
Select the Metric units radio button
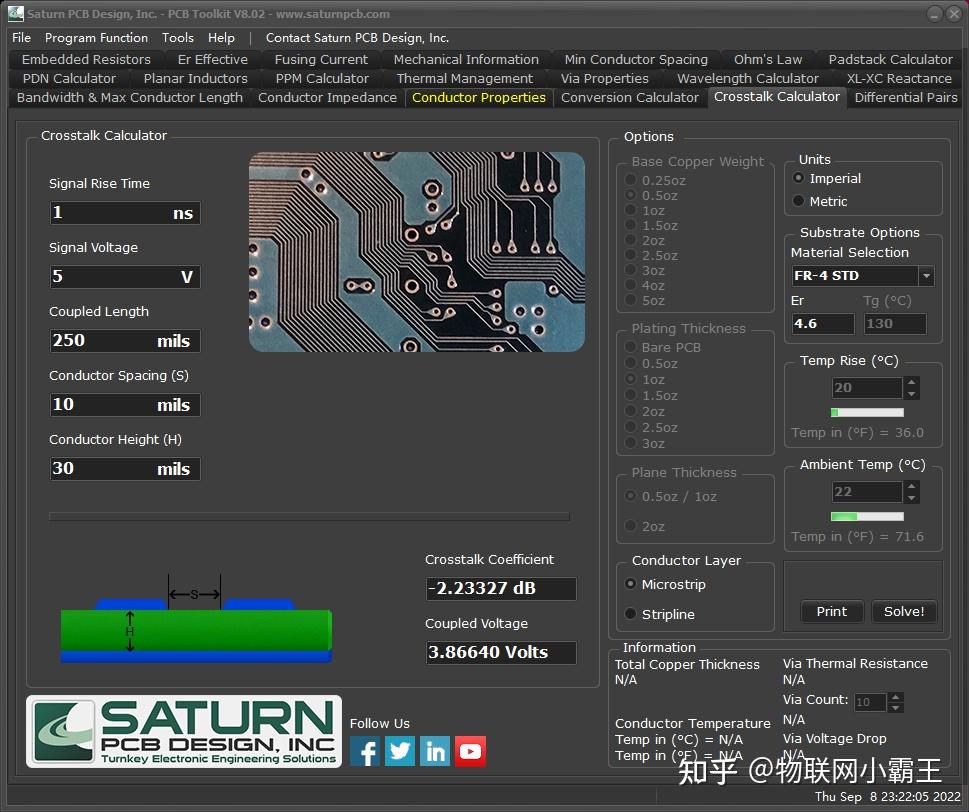798,200
